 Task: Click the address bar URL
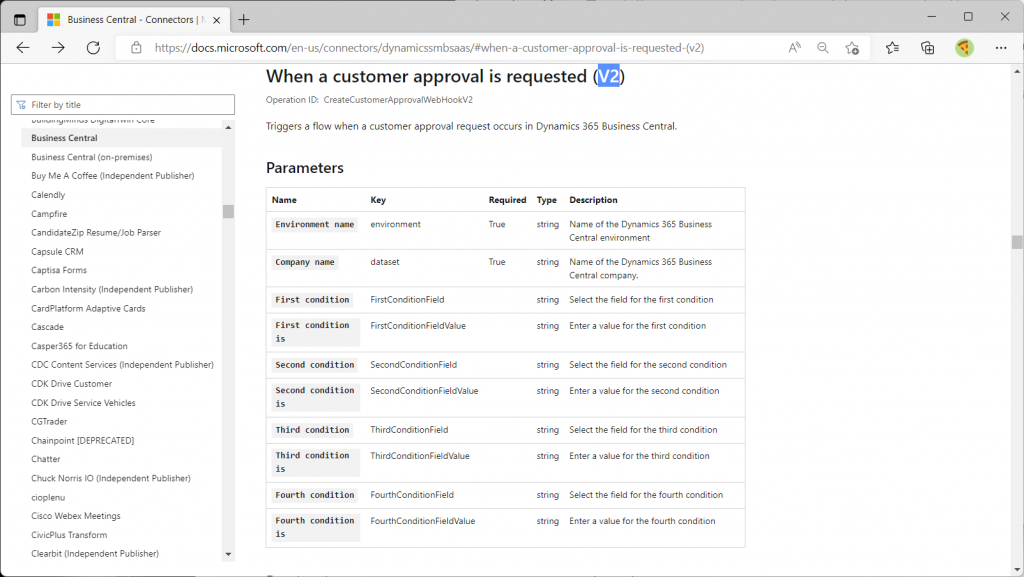(x=429, y=48)
